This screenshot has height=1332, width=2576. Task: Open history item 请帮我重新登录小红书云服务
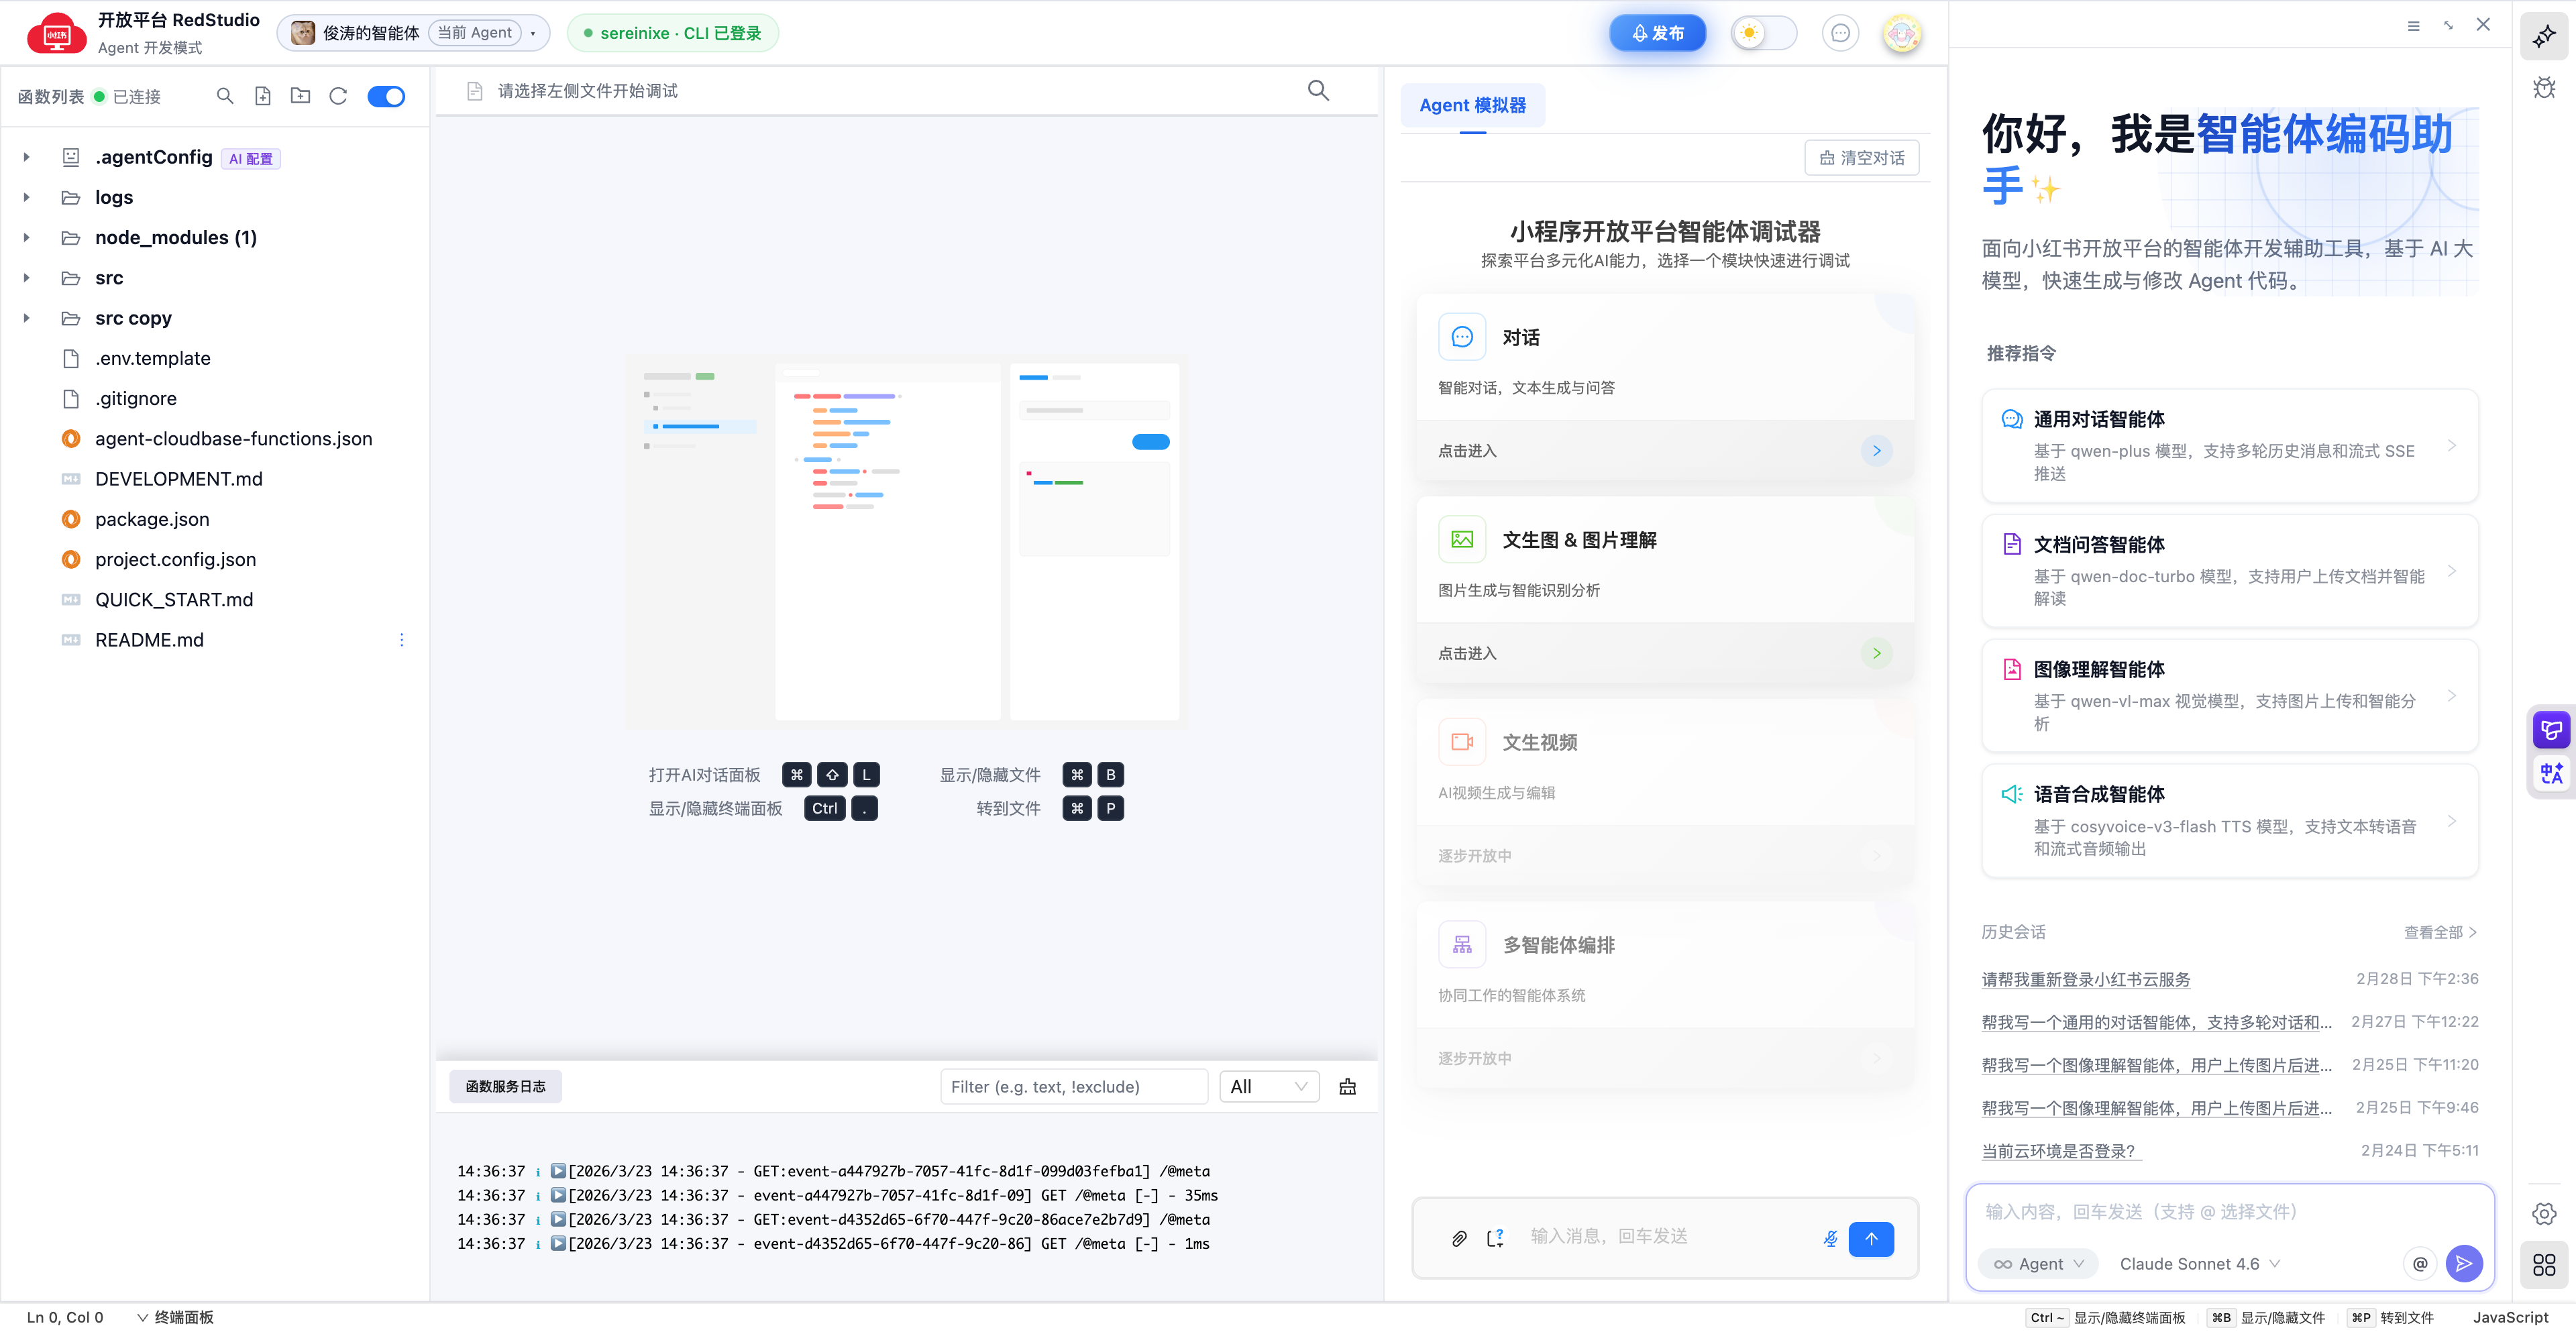(2086, 979)
